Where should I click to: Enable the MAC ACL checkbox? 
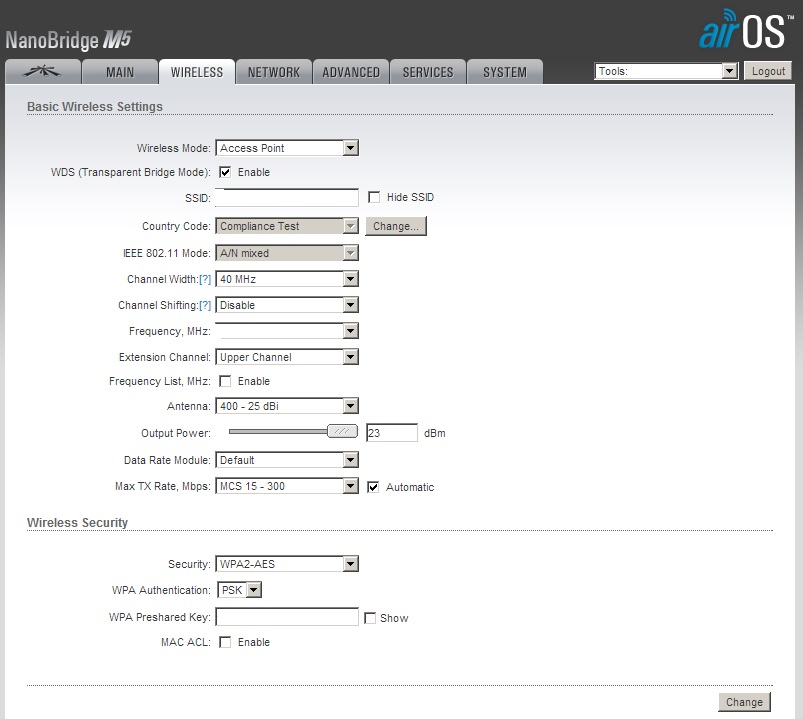[x=225, y=642]
